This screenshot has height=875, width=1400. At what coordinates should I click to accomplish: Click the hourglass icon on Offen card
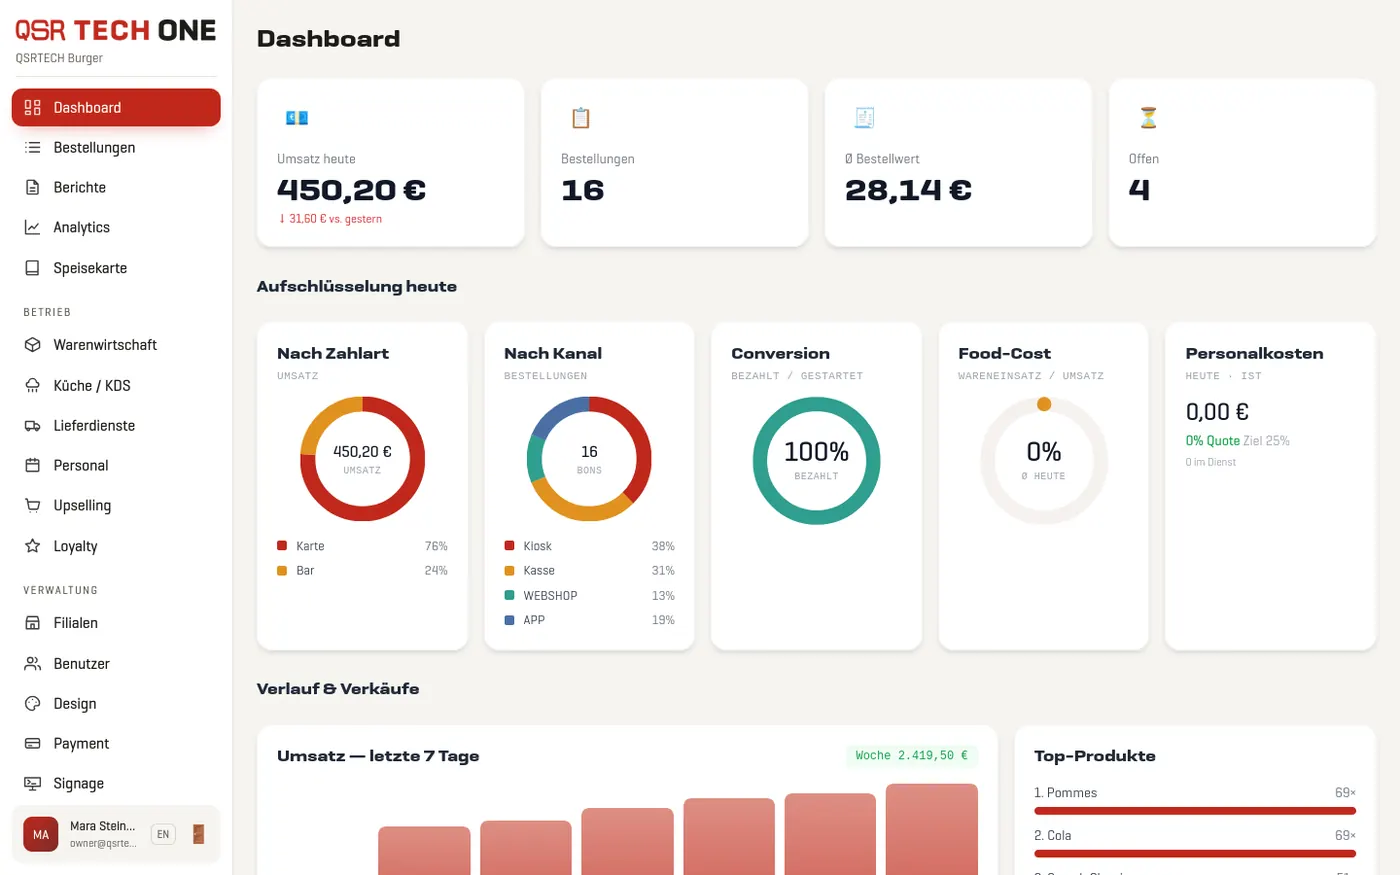coord(1148,118)
